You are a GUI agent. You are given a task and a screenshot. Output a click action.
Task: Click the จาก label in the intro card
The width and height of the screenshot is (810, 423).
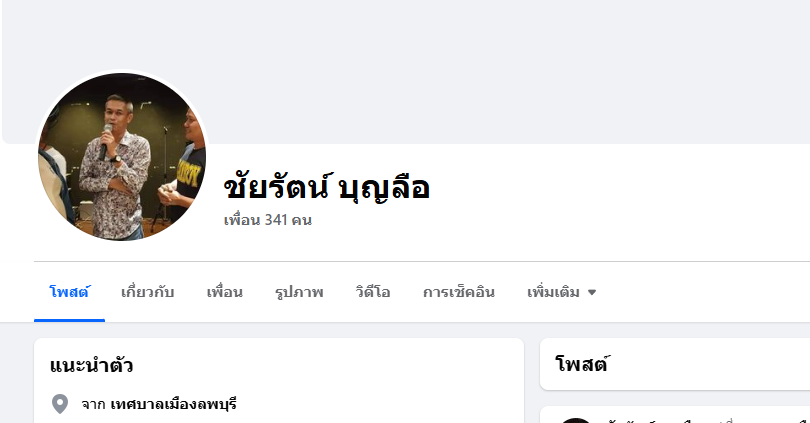[94, 404]
